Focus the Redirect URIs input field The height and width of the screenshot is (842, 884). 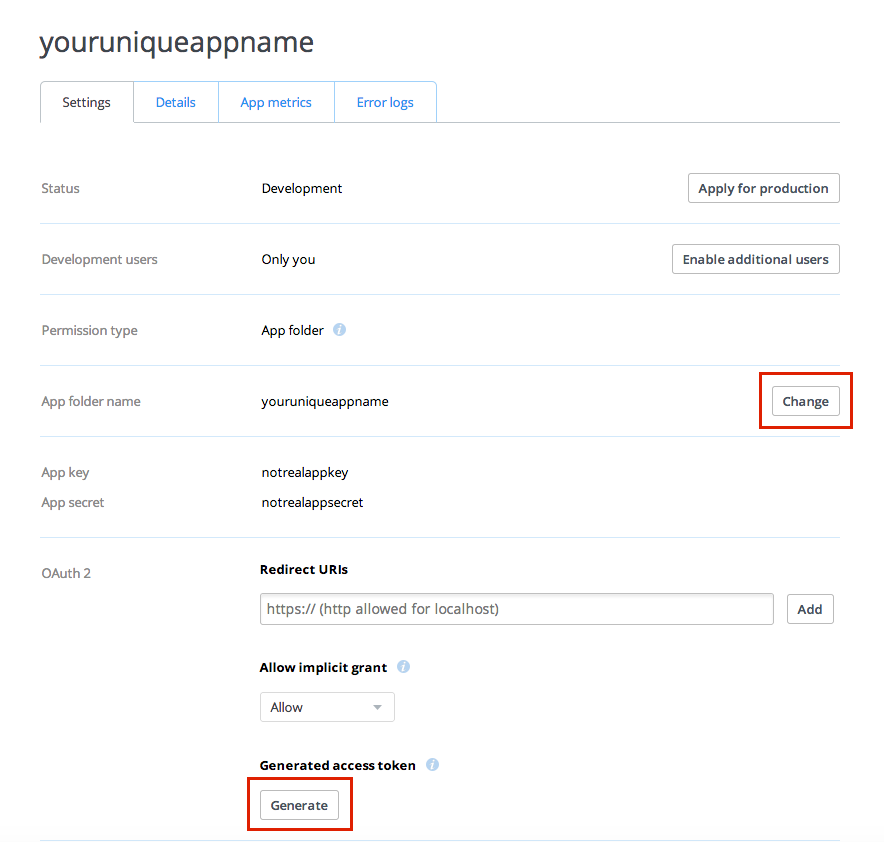[x=516, y=609]
